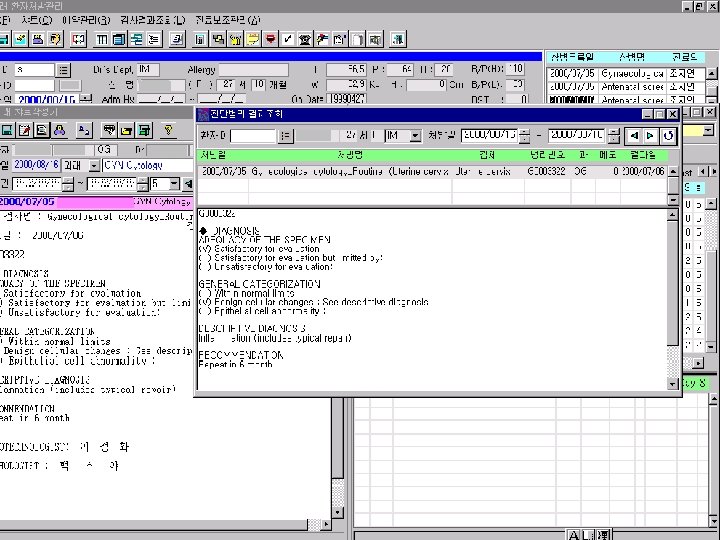The width and height of the screenshot is (720, 540).
Task: Open the IM department dropdown in dialog
Action: tap(416, 135)
